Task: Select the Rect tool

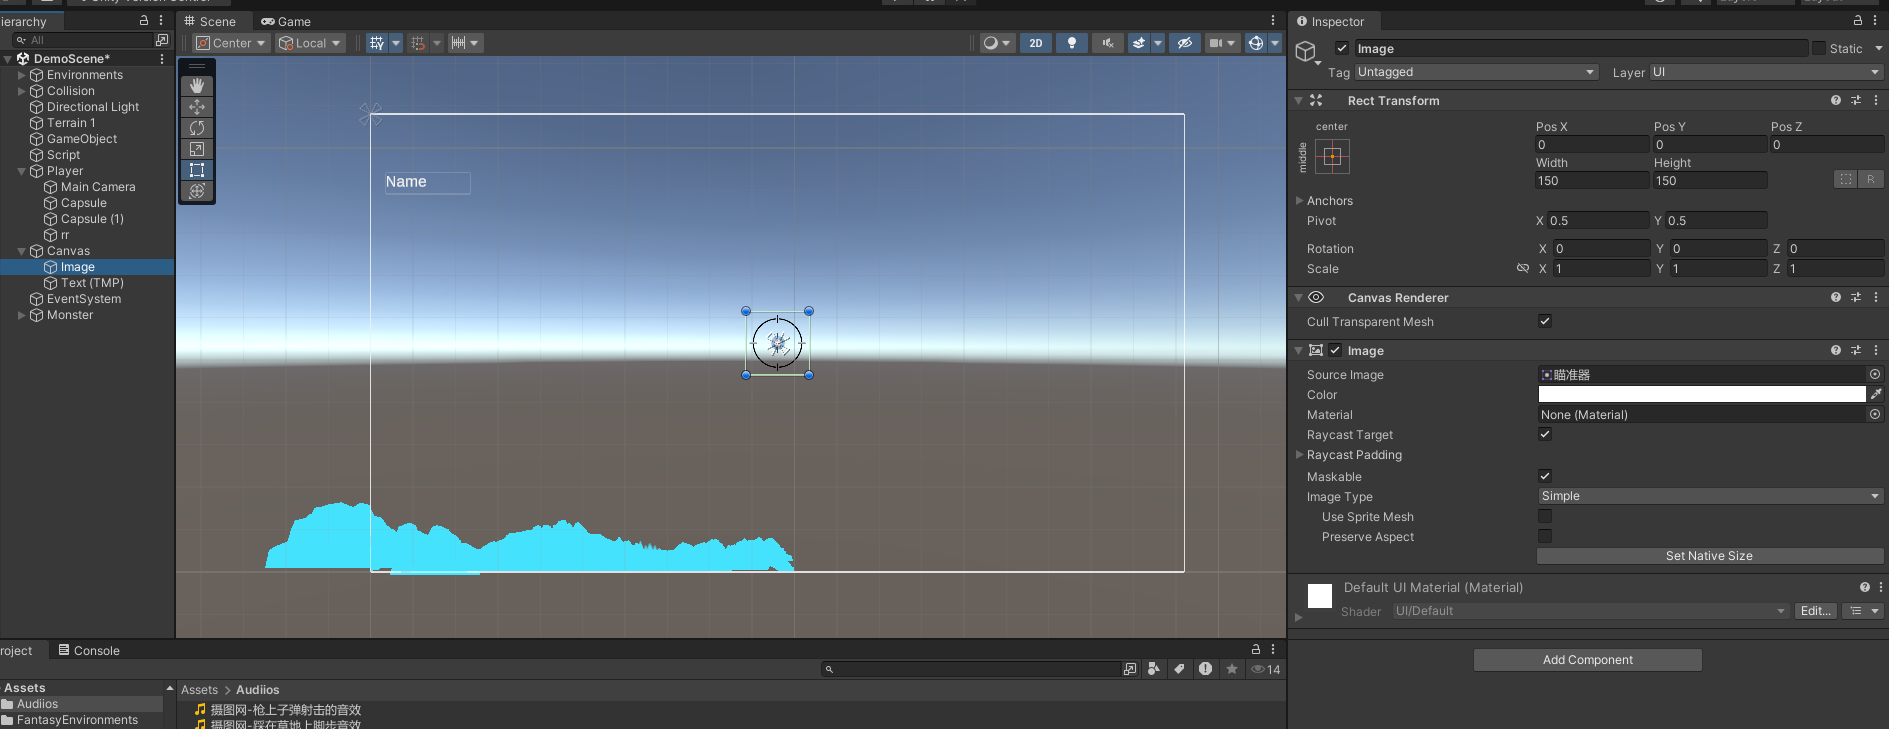Action: [197, 170]
